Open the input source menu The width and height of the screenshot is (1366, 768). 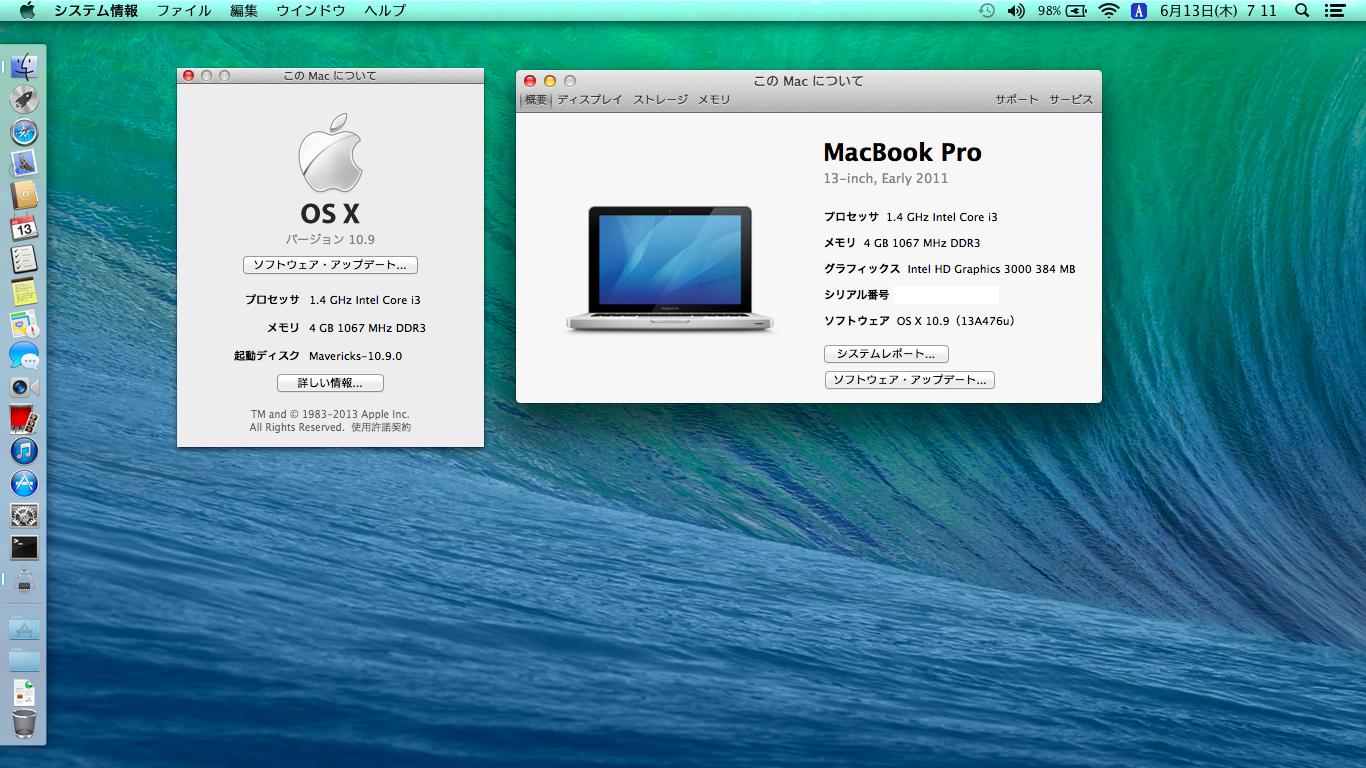click(1139, 10)
